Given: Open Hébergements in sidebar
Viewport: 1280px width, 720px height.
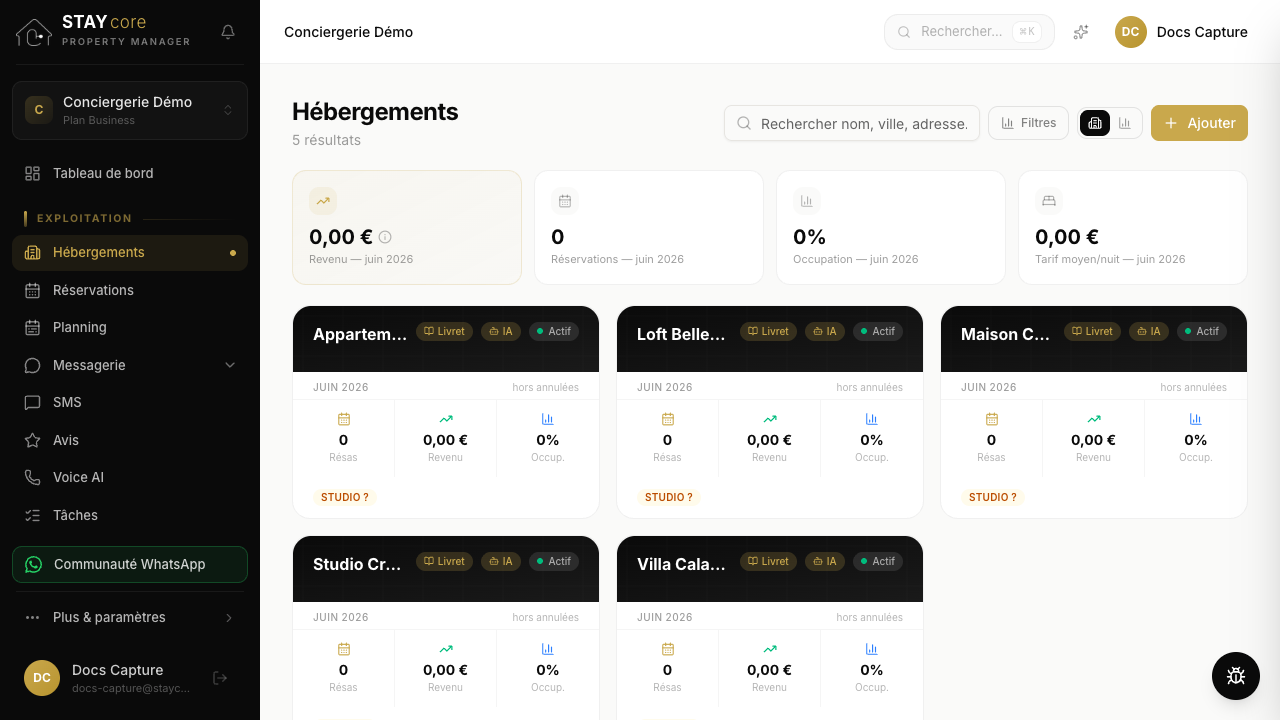Looking at the screenshot, I should pos(130,252).
